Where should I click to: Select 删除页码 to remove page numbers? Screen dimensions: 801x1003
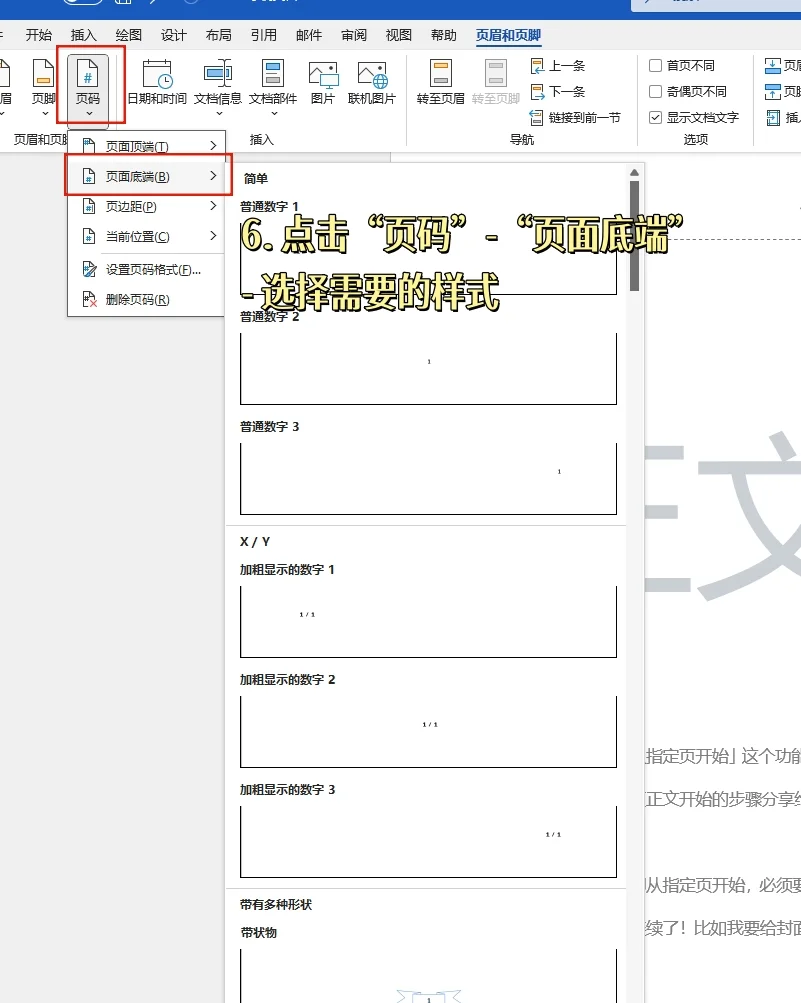click(x=138, y=298)
